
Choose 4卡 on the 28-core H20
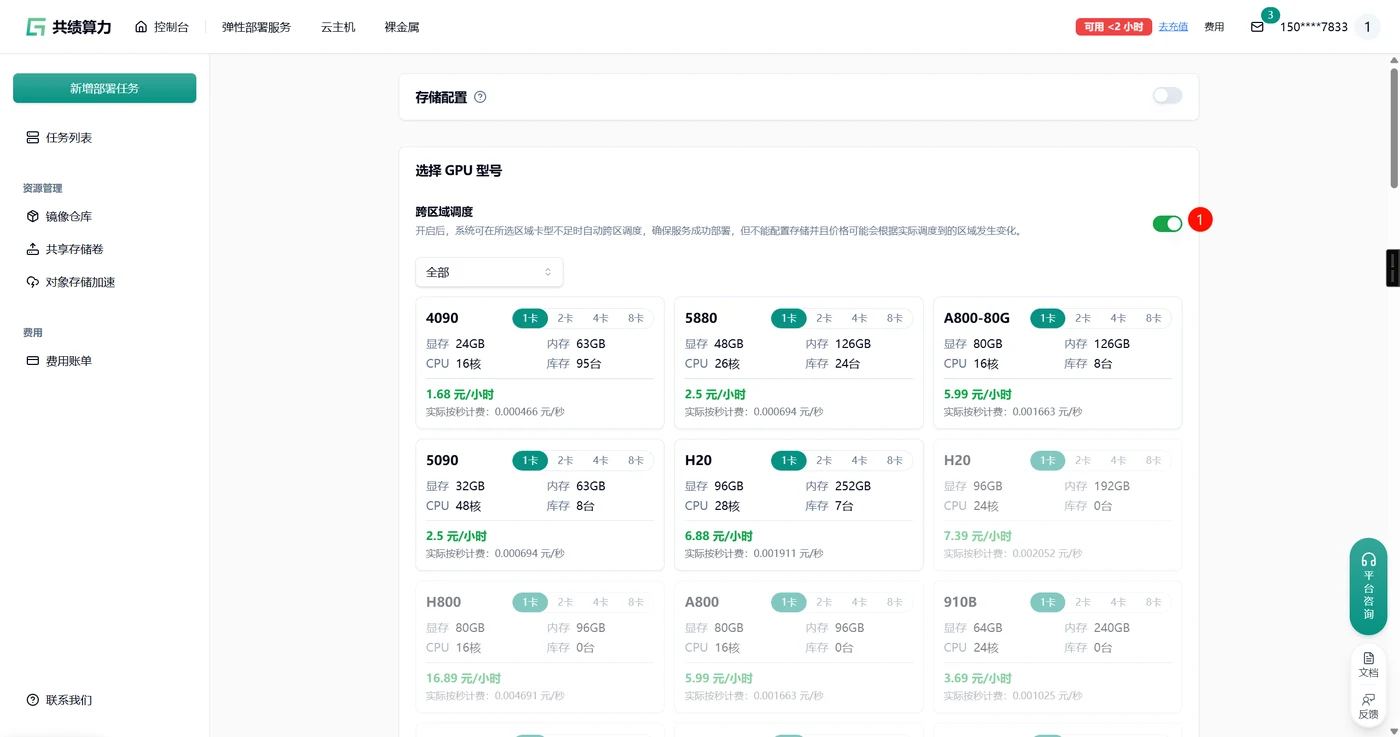pyautogui.click(x=859, y=460)
